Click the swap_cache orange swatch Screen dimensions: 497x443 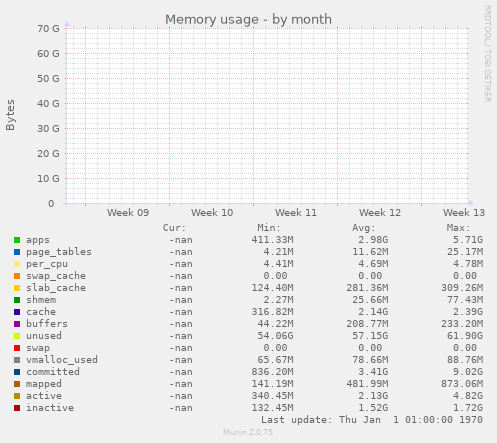(x=17, y=276)
